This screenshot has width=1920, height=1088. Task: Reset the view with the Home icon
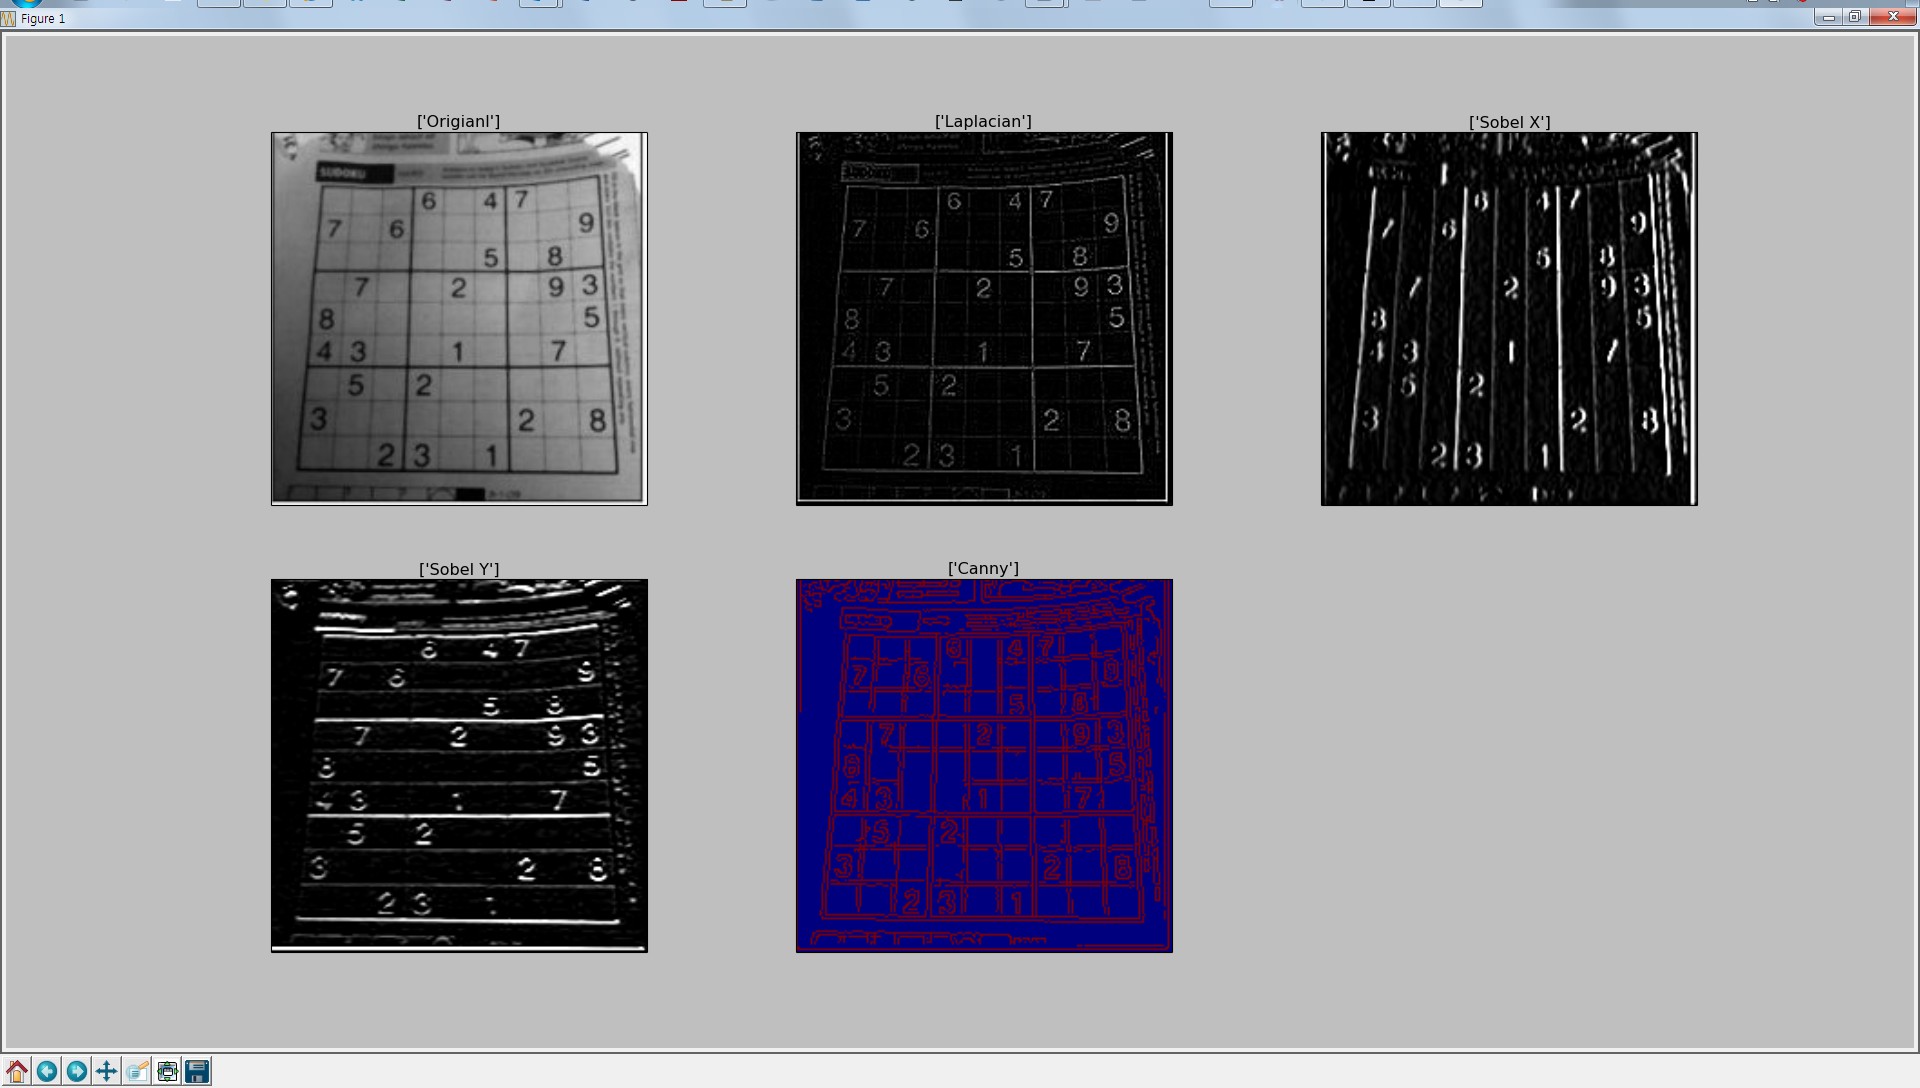(17, 1072)
